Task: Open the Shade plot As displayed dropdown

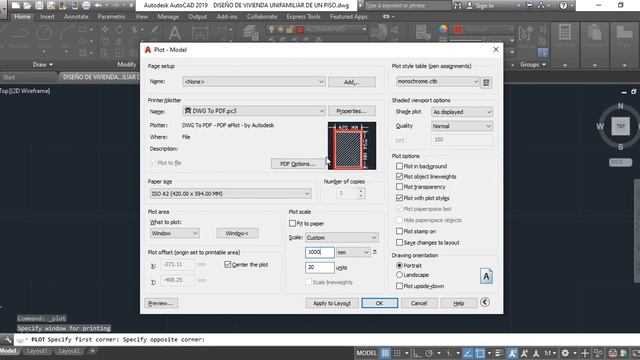Action: point(462,112)
